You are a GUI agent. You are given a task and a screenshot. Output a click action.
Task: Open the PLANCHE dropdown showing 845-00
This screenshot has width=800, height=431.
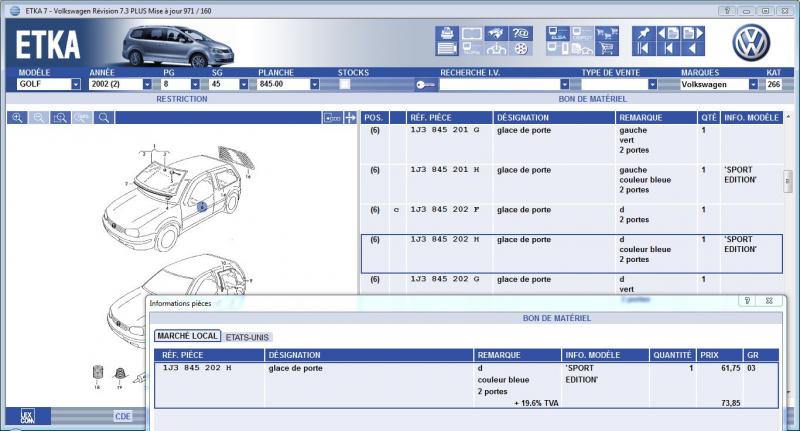coord(315,84)
